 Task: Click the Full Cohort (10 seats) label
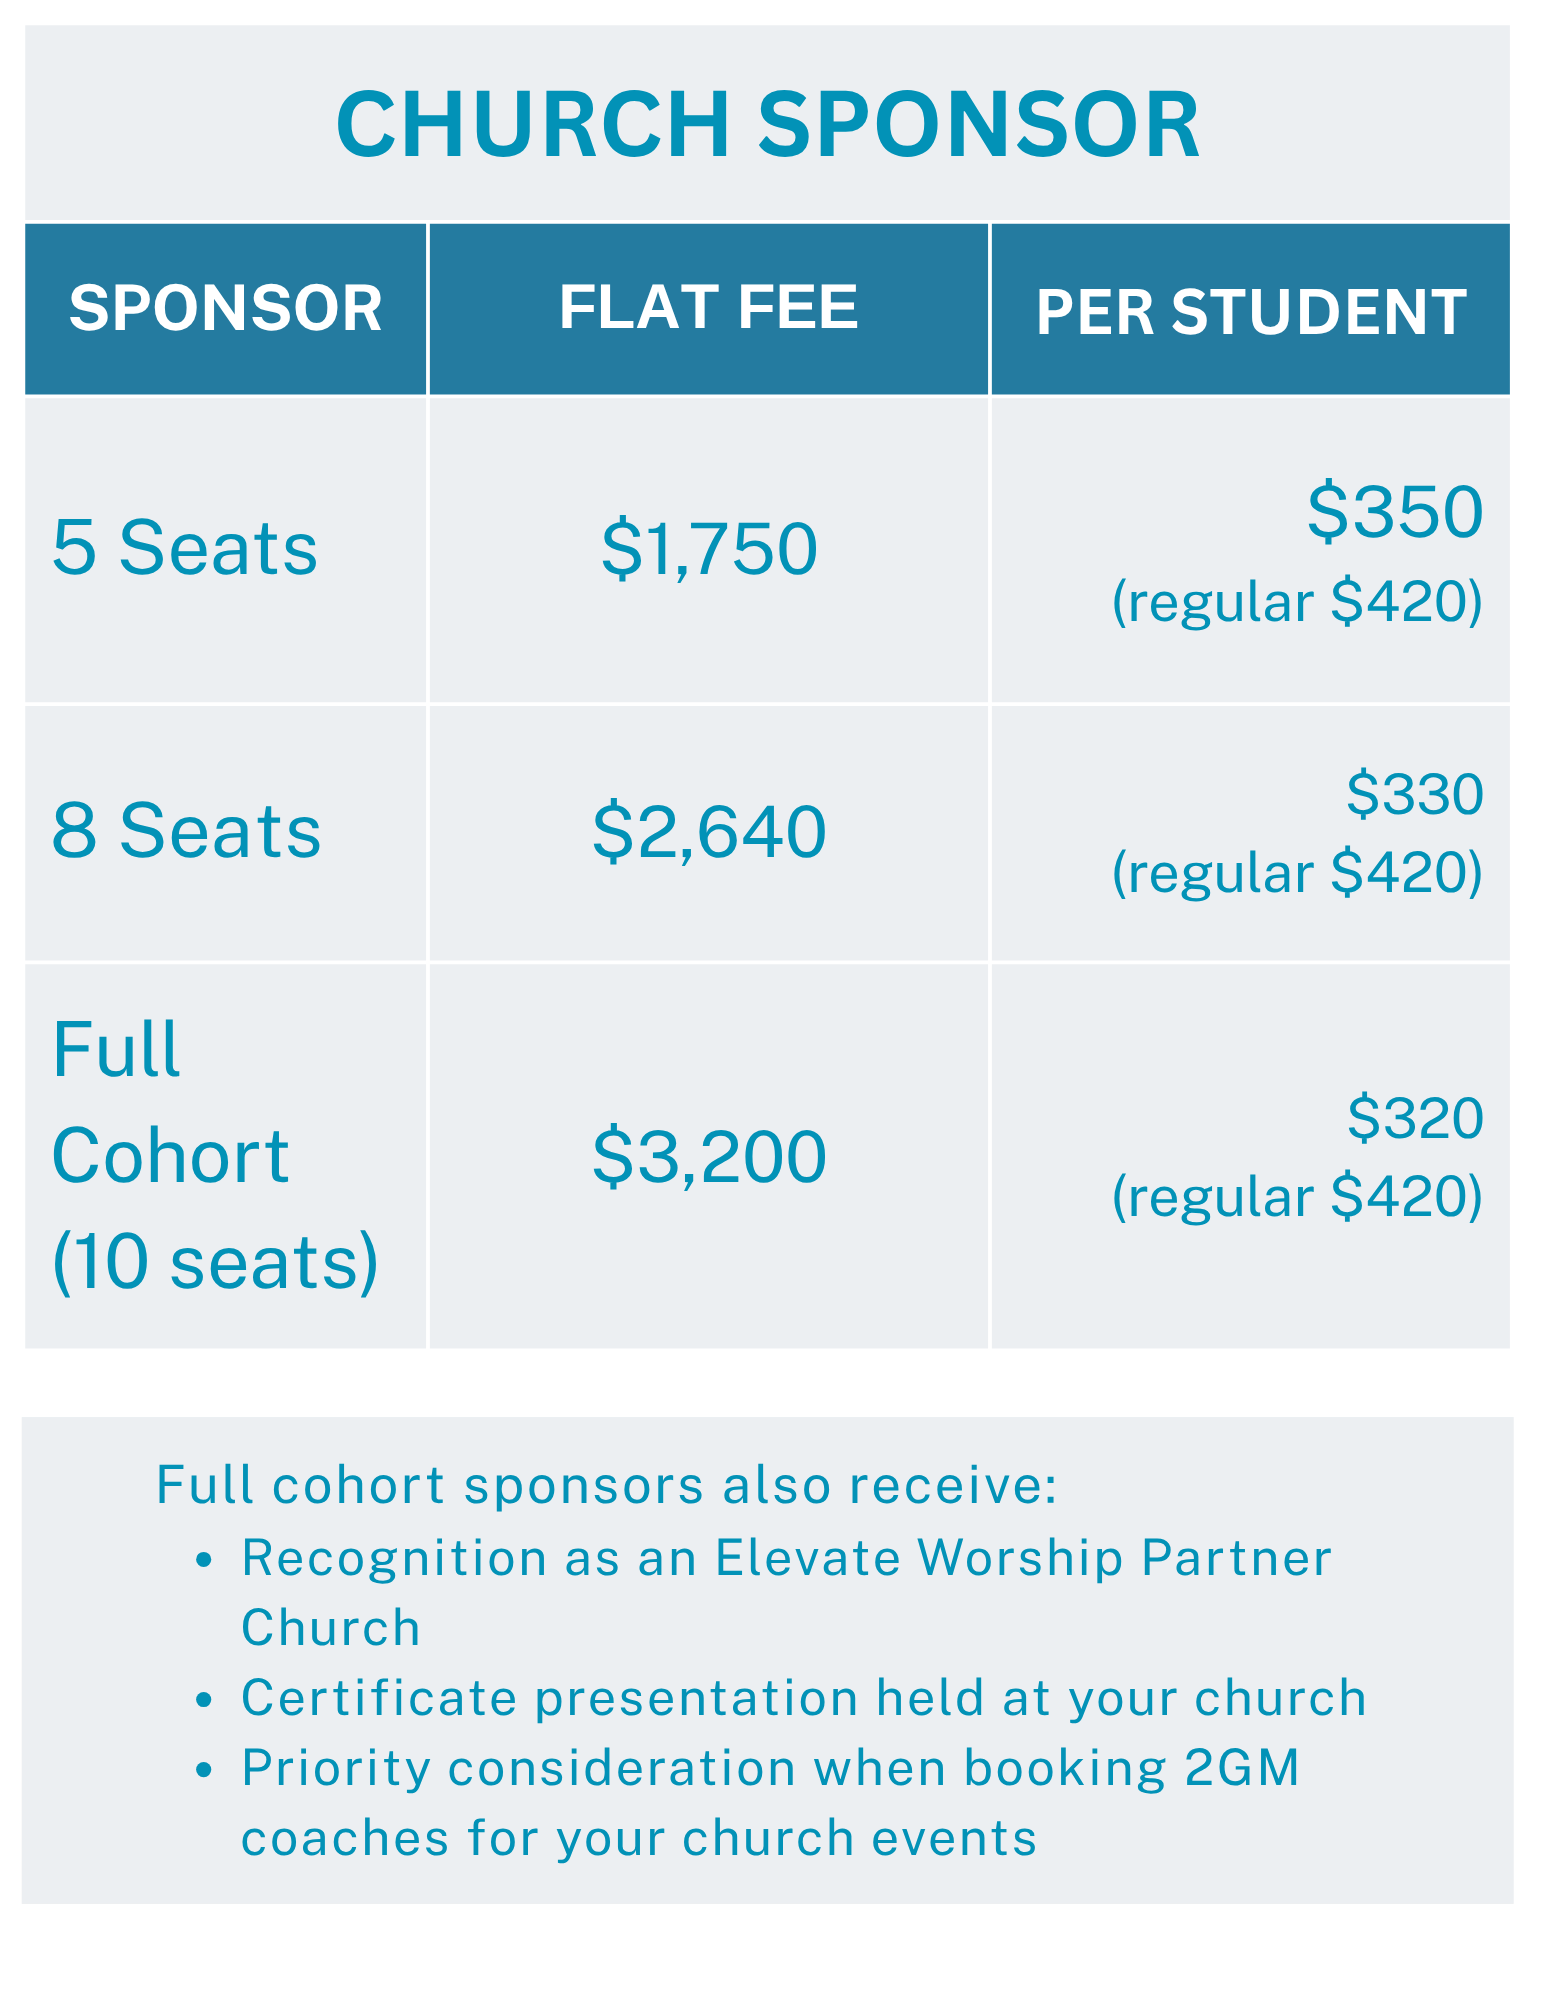coord(214,1156)
